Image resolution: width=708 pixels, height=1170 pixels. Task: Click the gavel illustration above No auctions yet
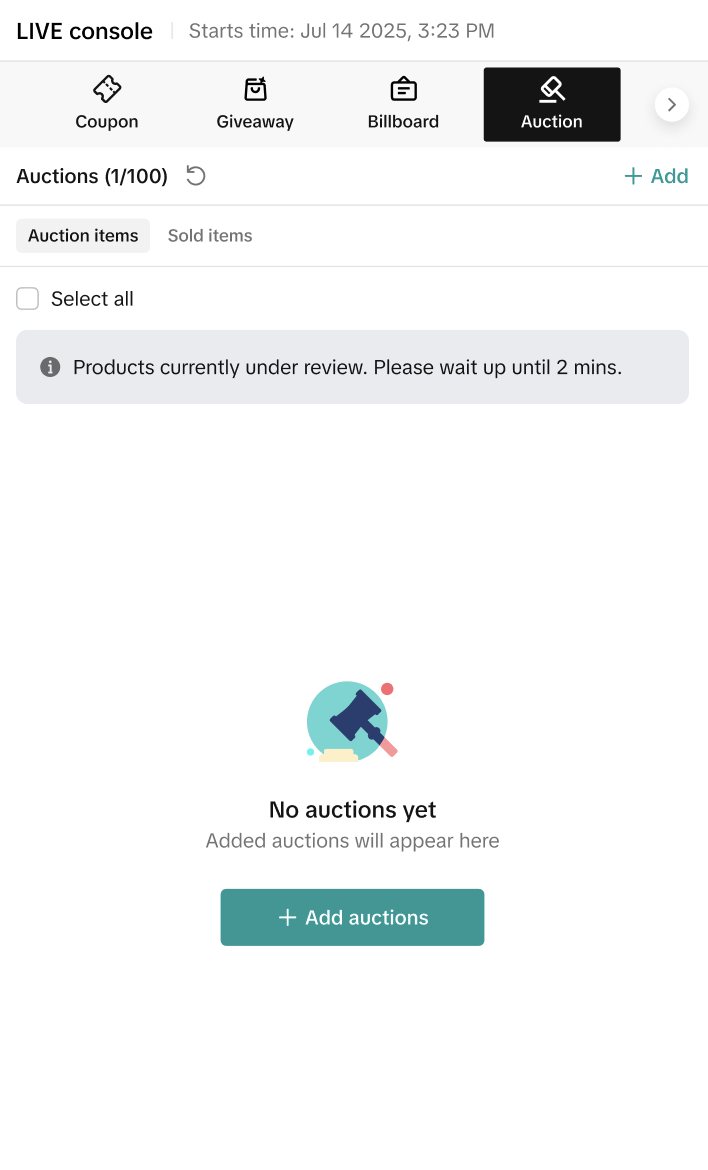pos(351,722)
